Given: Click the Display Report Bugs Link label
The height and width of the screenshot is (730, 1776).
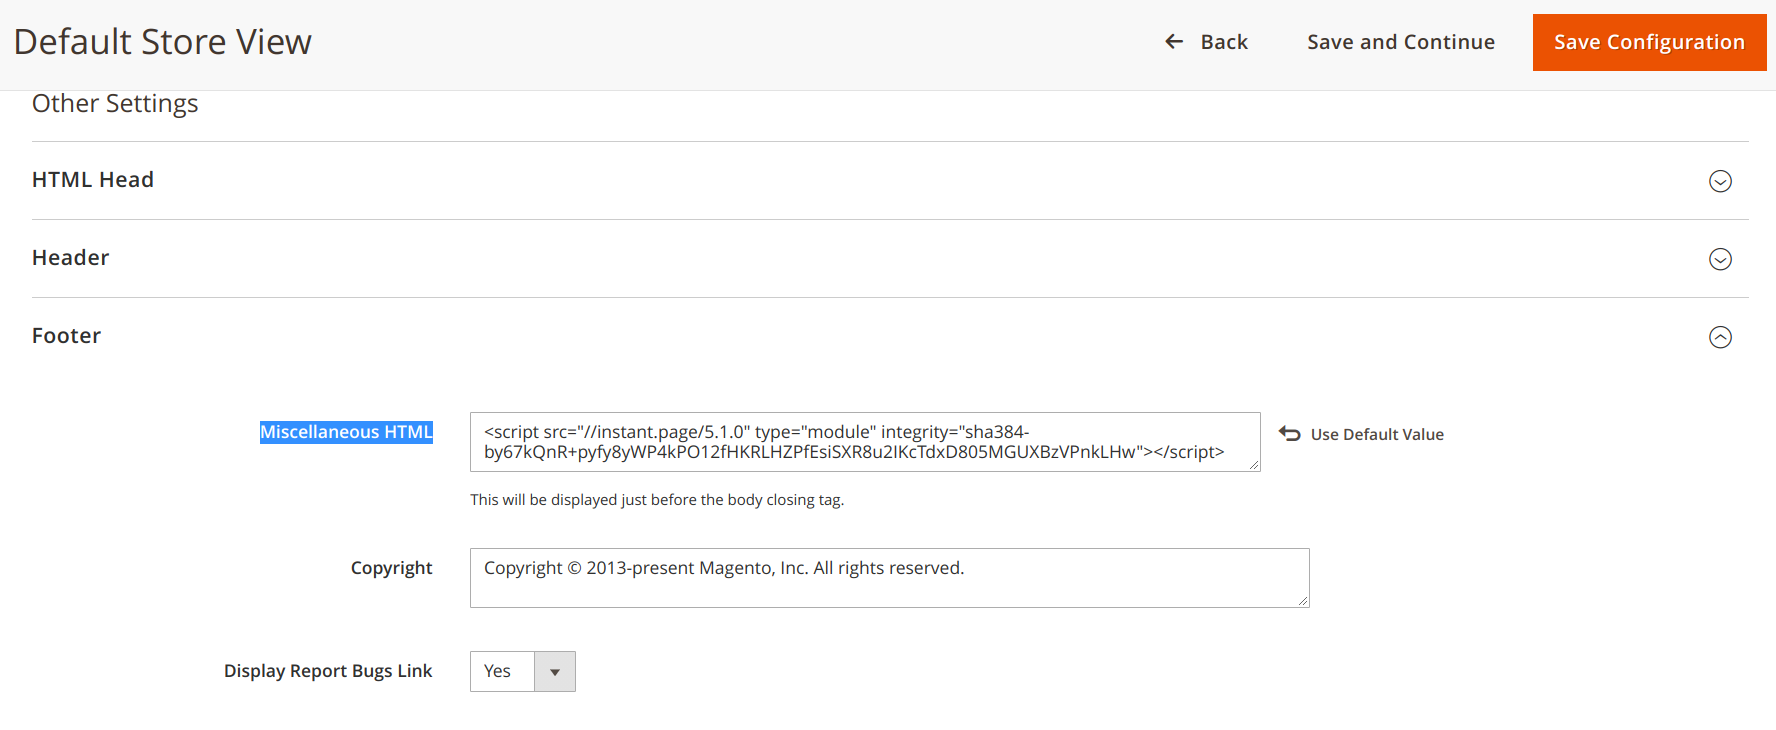Looking at the screenshot, I should point(328,671).
